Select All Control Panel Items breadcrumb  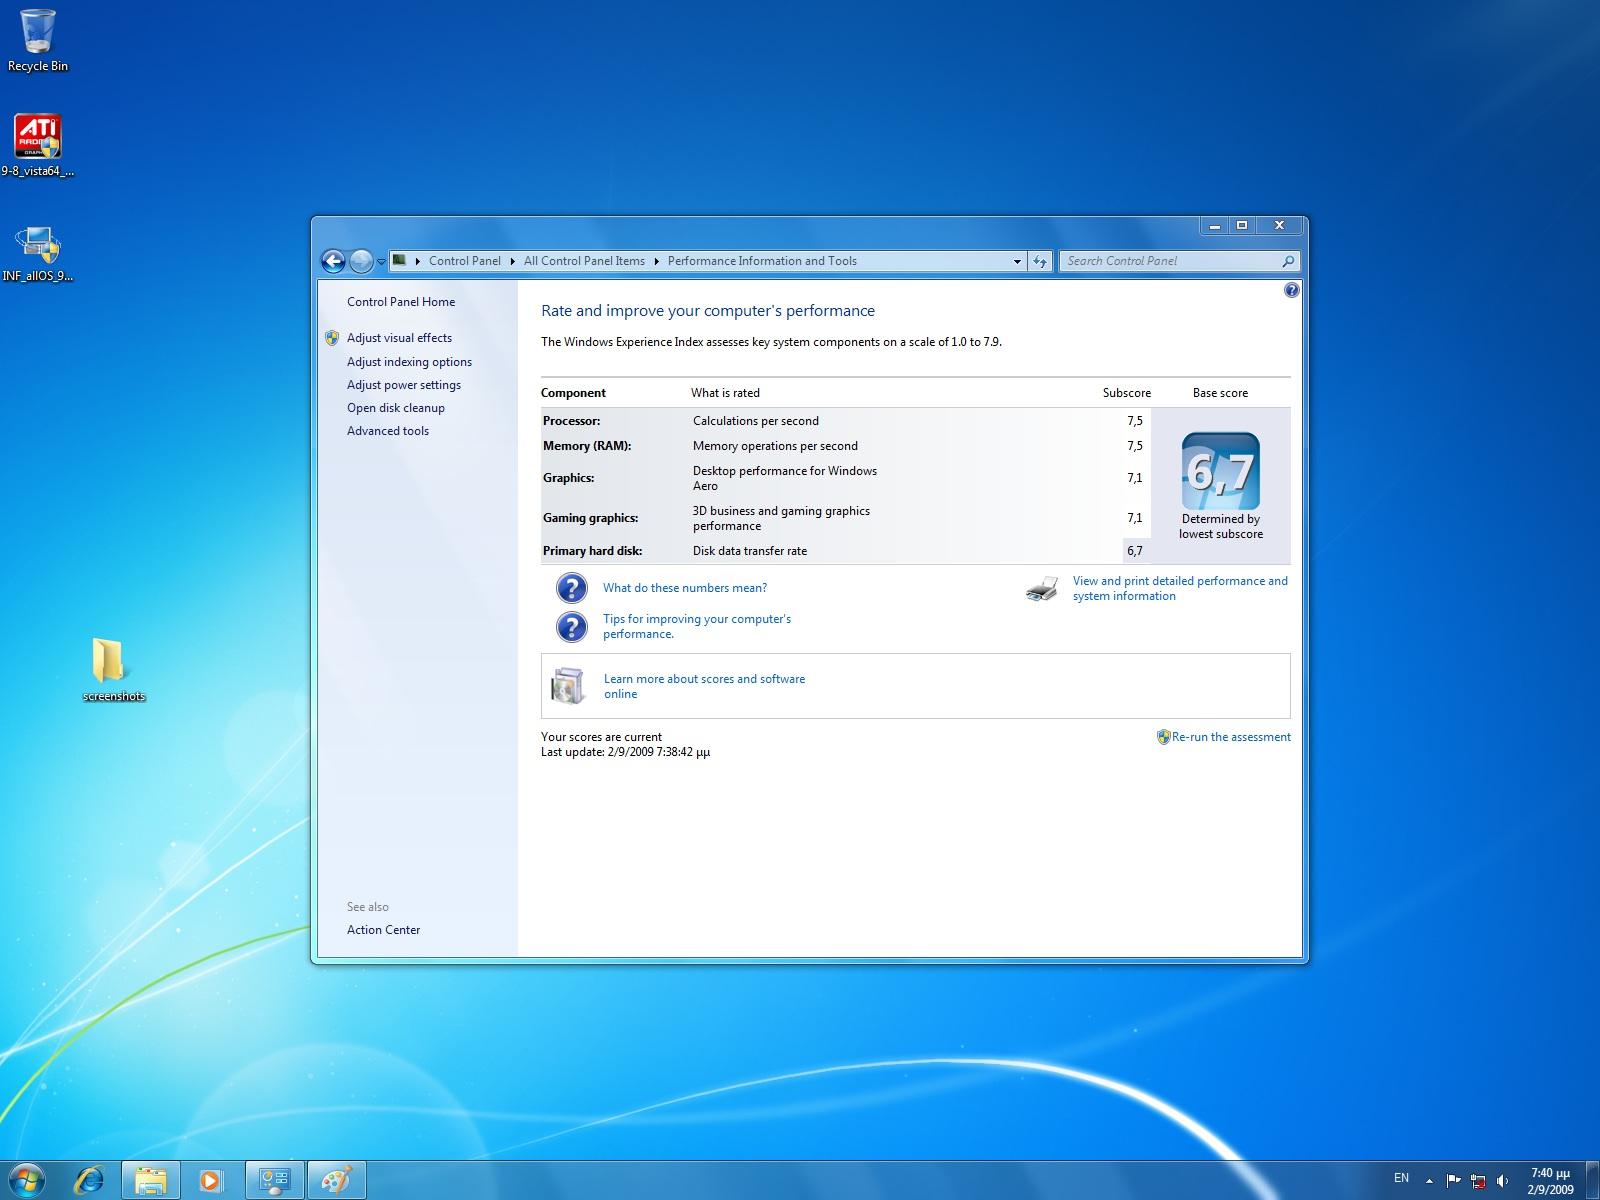point(584,261)
